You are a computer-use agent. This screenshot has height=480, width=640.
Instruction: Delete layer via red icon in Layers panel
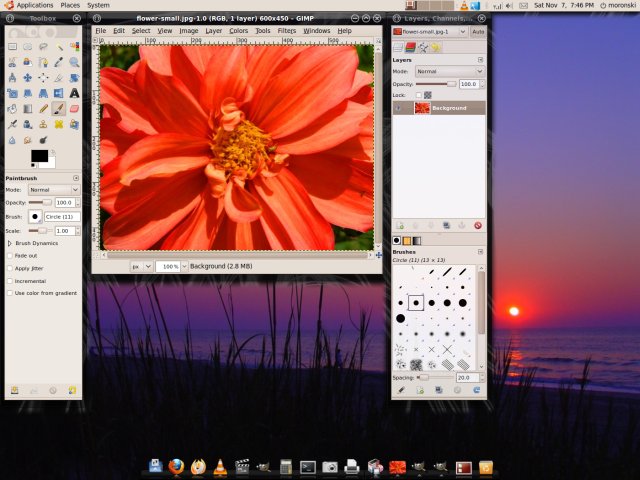coord(478,225)
